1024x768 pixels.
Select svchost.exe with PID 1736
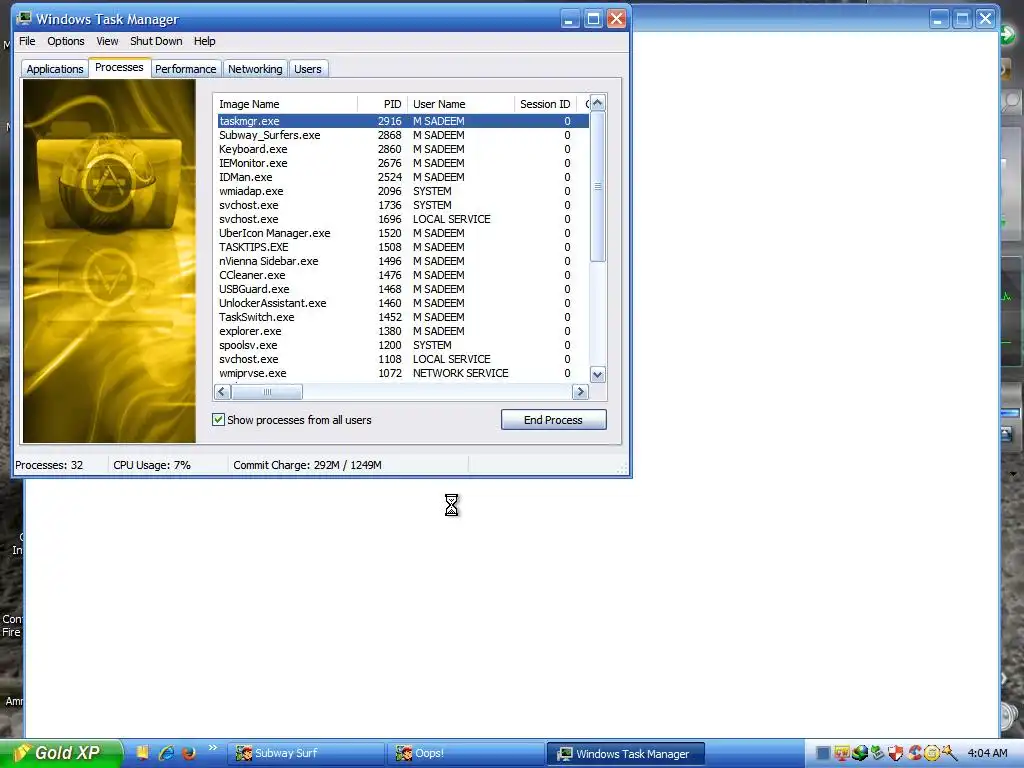(403, 205)
